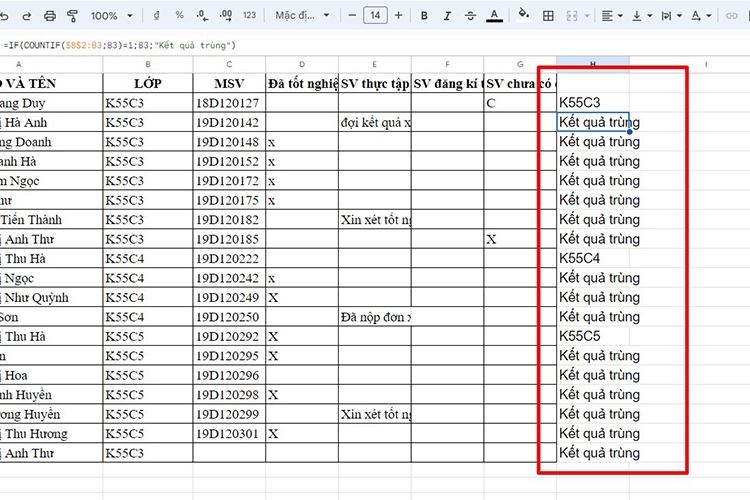
Task: Decrease decimal places (.0 arrow)
Action: coord(202,15)
